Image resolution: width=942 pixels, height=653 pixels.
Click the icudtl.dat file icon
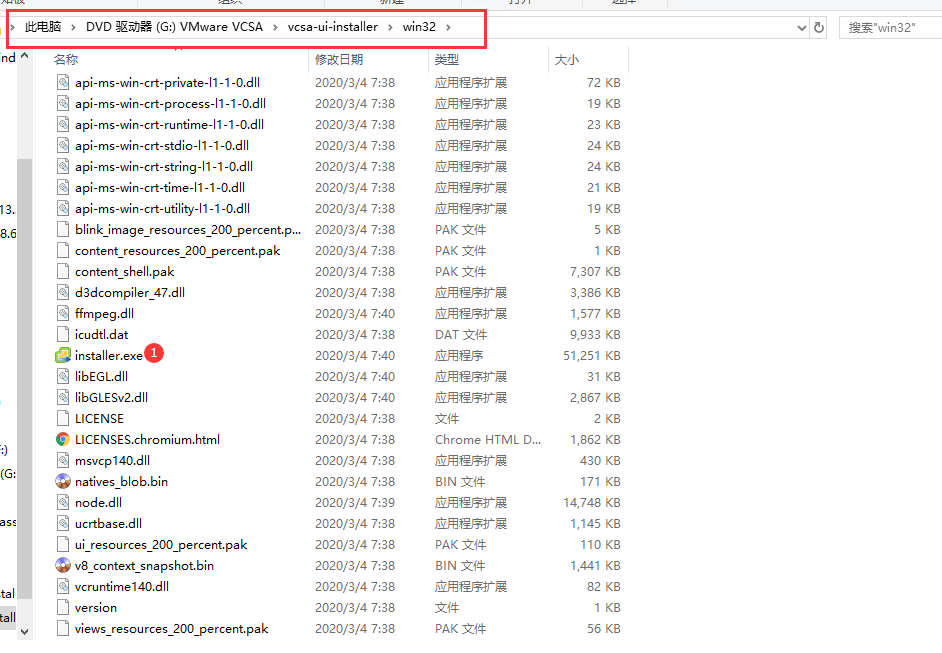(64, 334)
